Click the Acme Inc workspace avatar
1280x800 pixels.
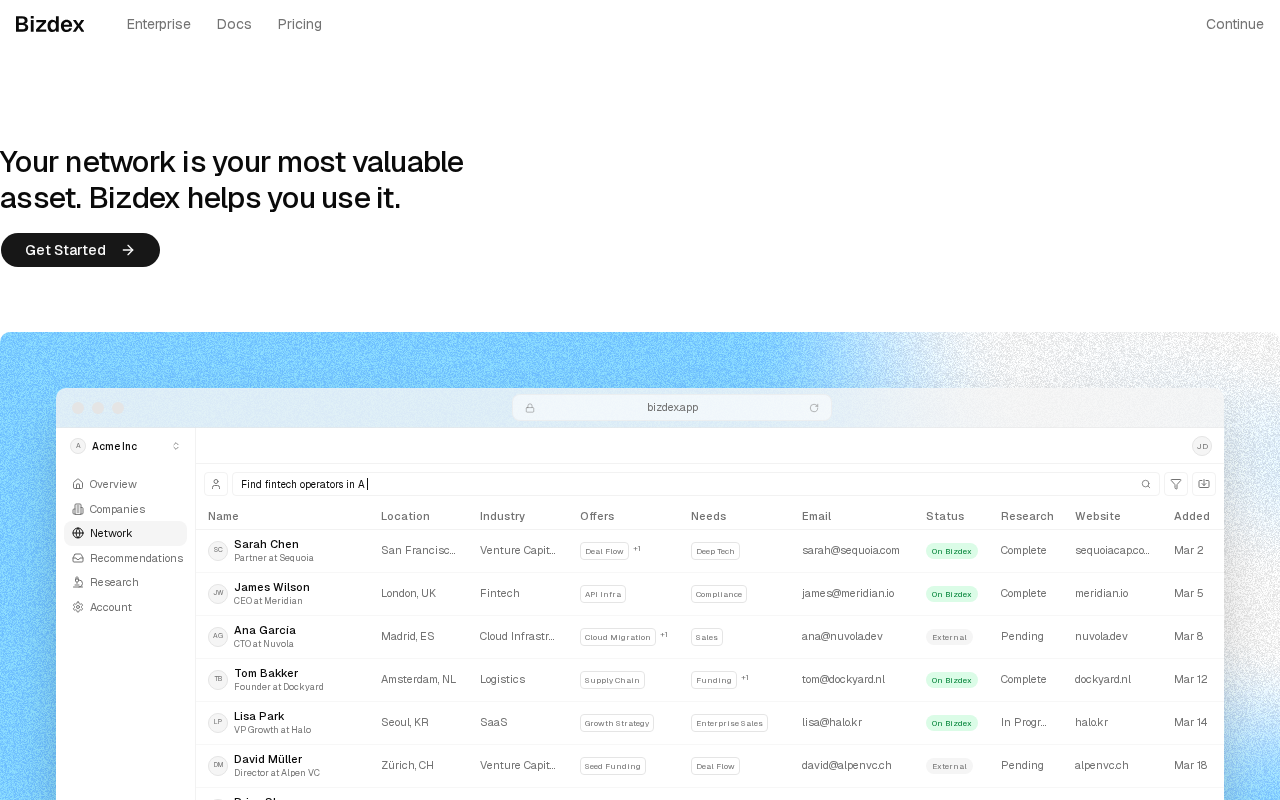(x=78, y=446)
